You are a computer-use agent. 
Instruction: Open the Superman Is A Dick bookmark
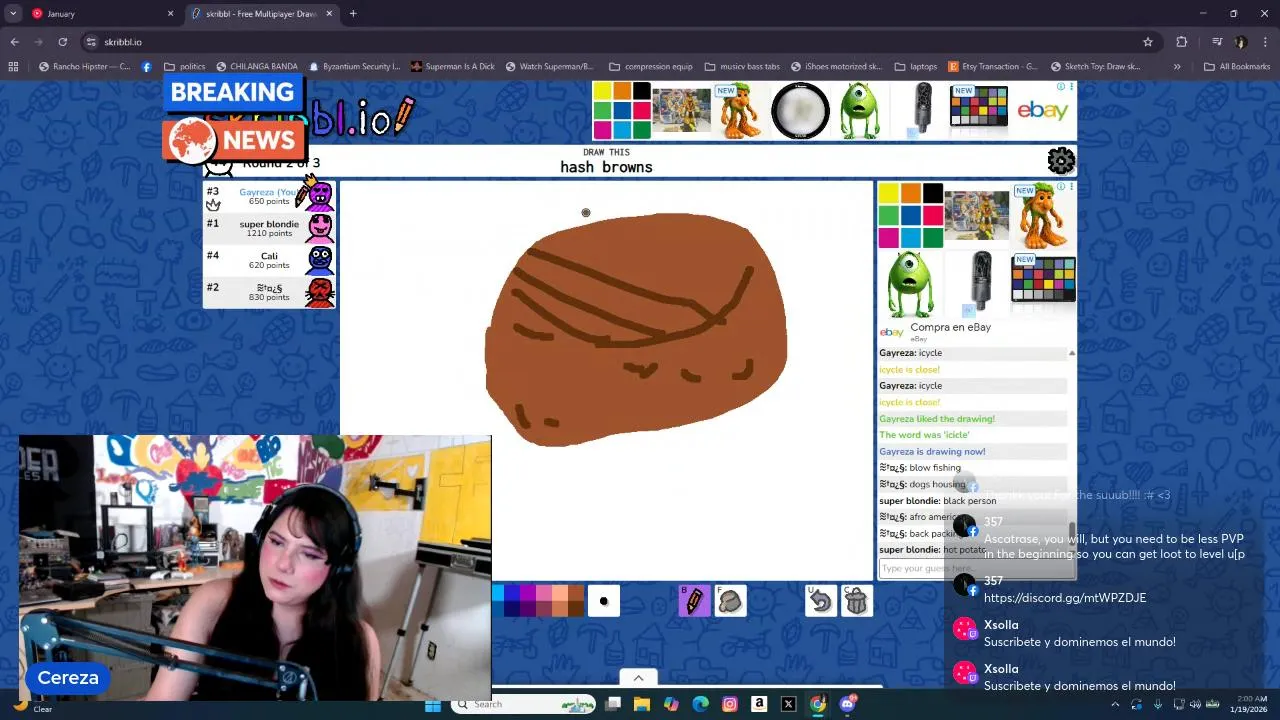coord(452,67)
